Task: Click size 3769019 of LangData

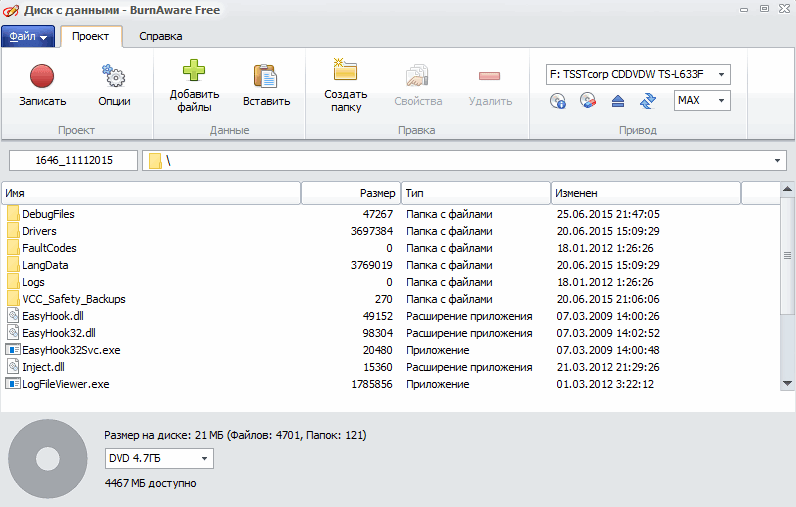Action: tap(372, 265)
